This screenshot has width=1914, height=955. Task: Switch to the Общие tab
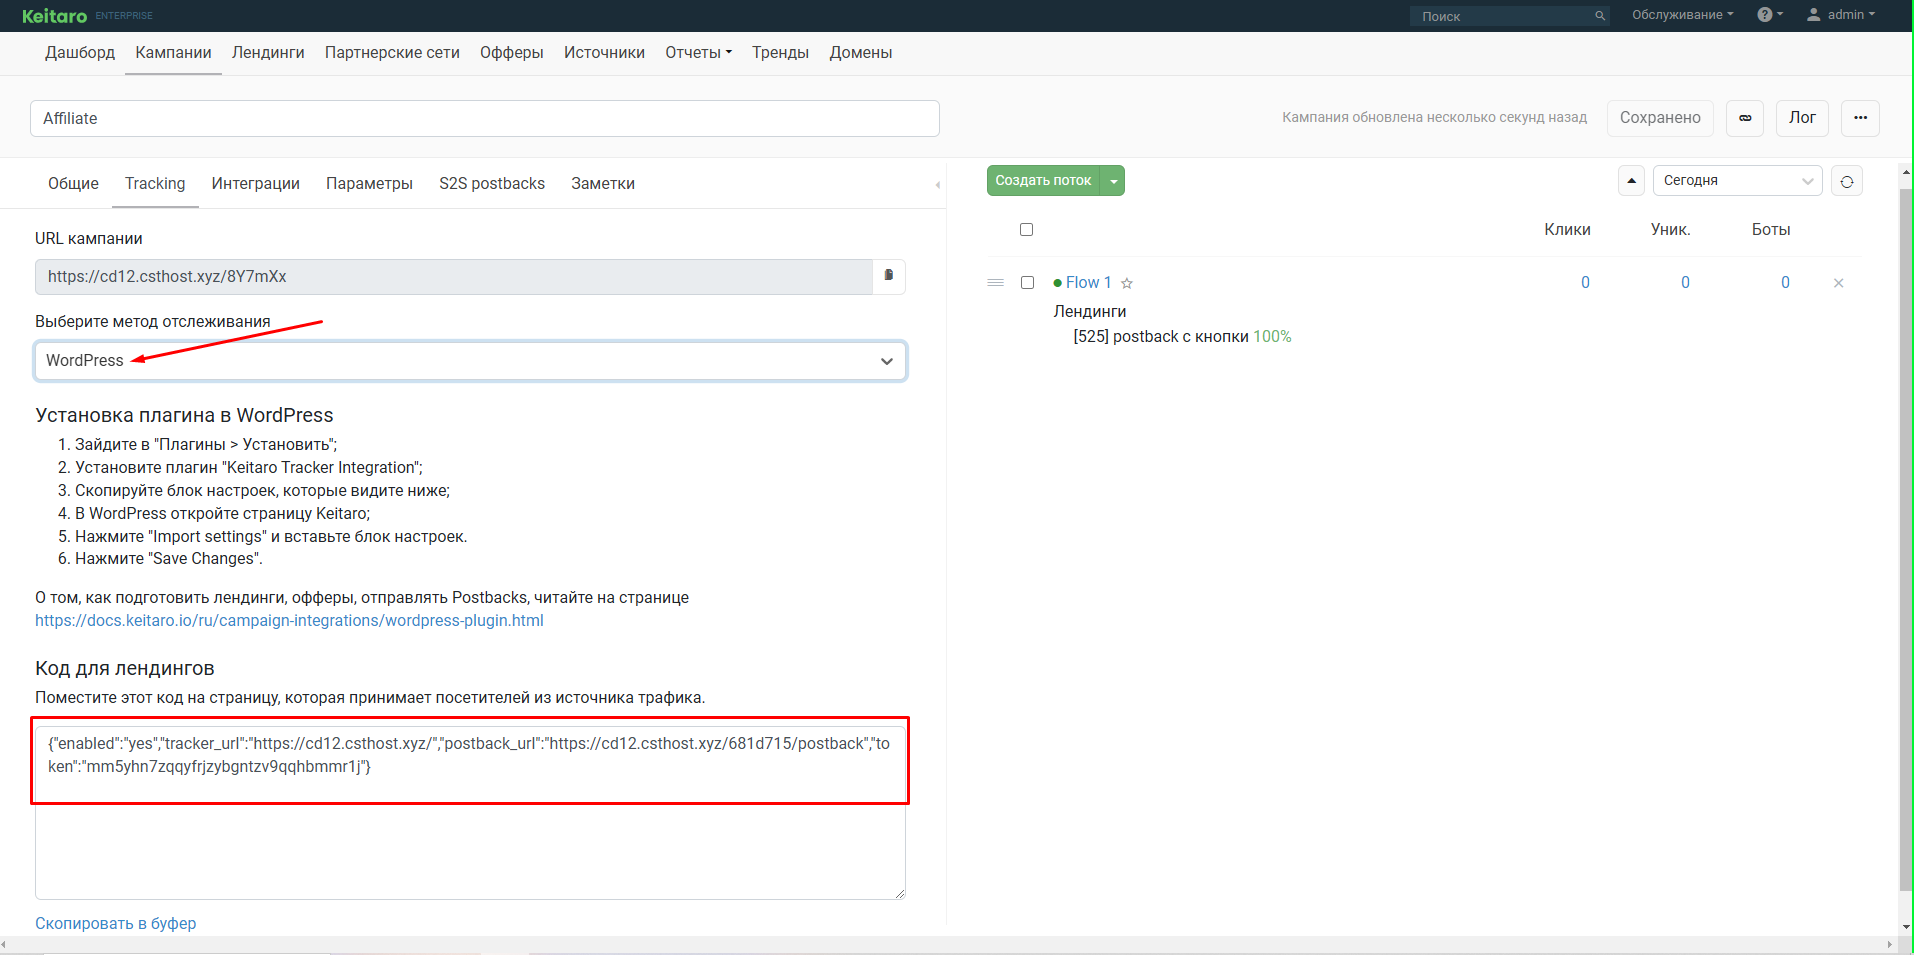pos(73,184)
